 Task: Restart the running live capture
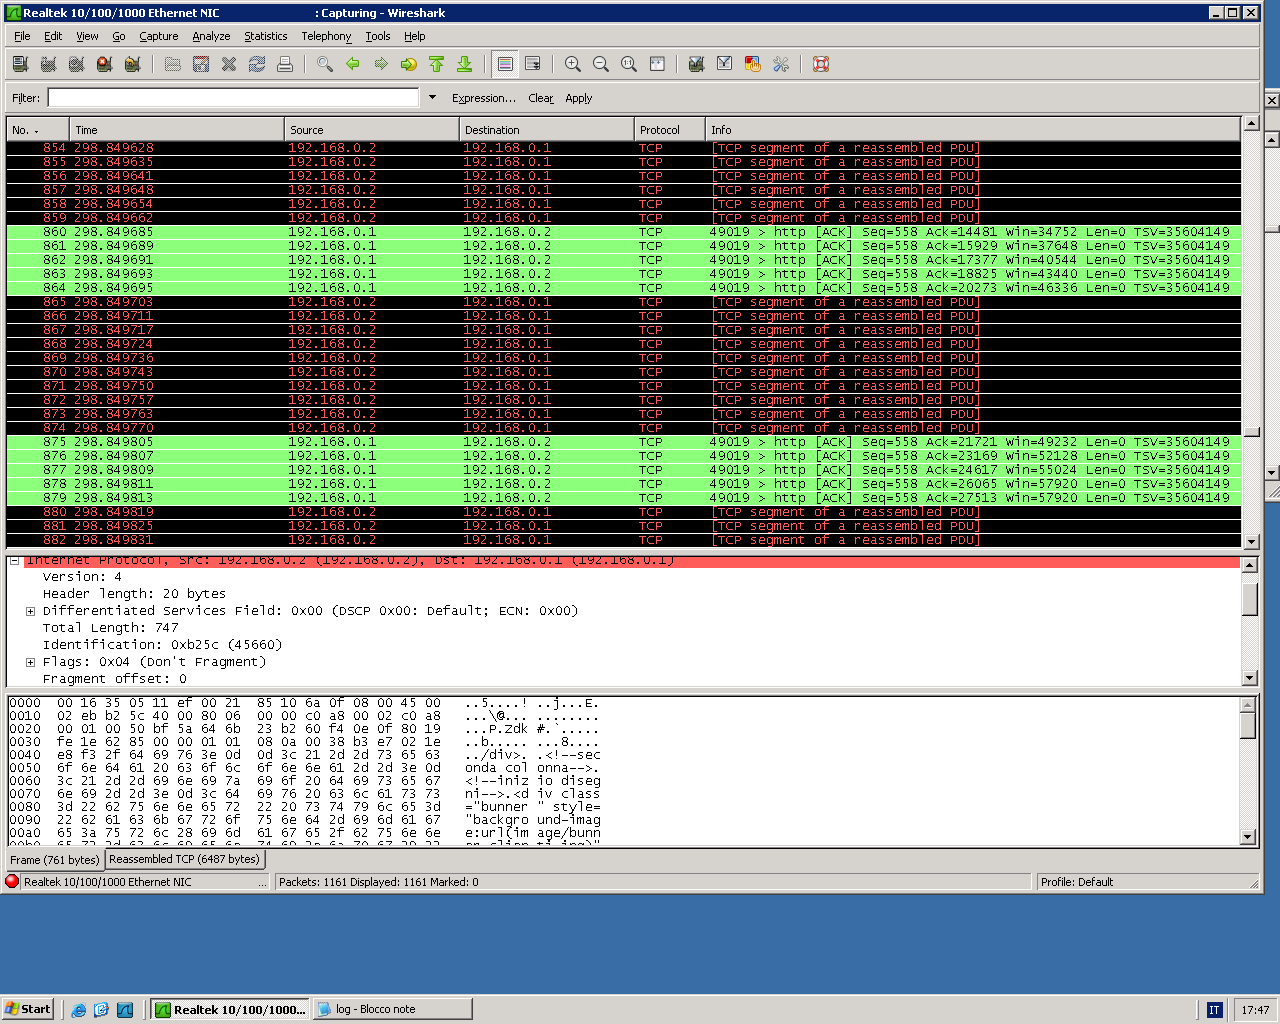point(132,64)
